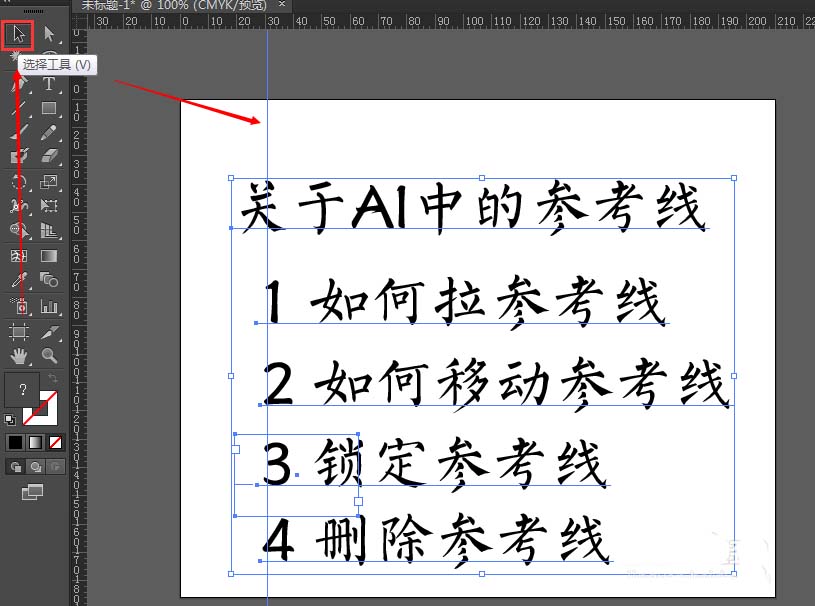Select the Width tool

pos(19,206)
